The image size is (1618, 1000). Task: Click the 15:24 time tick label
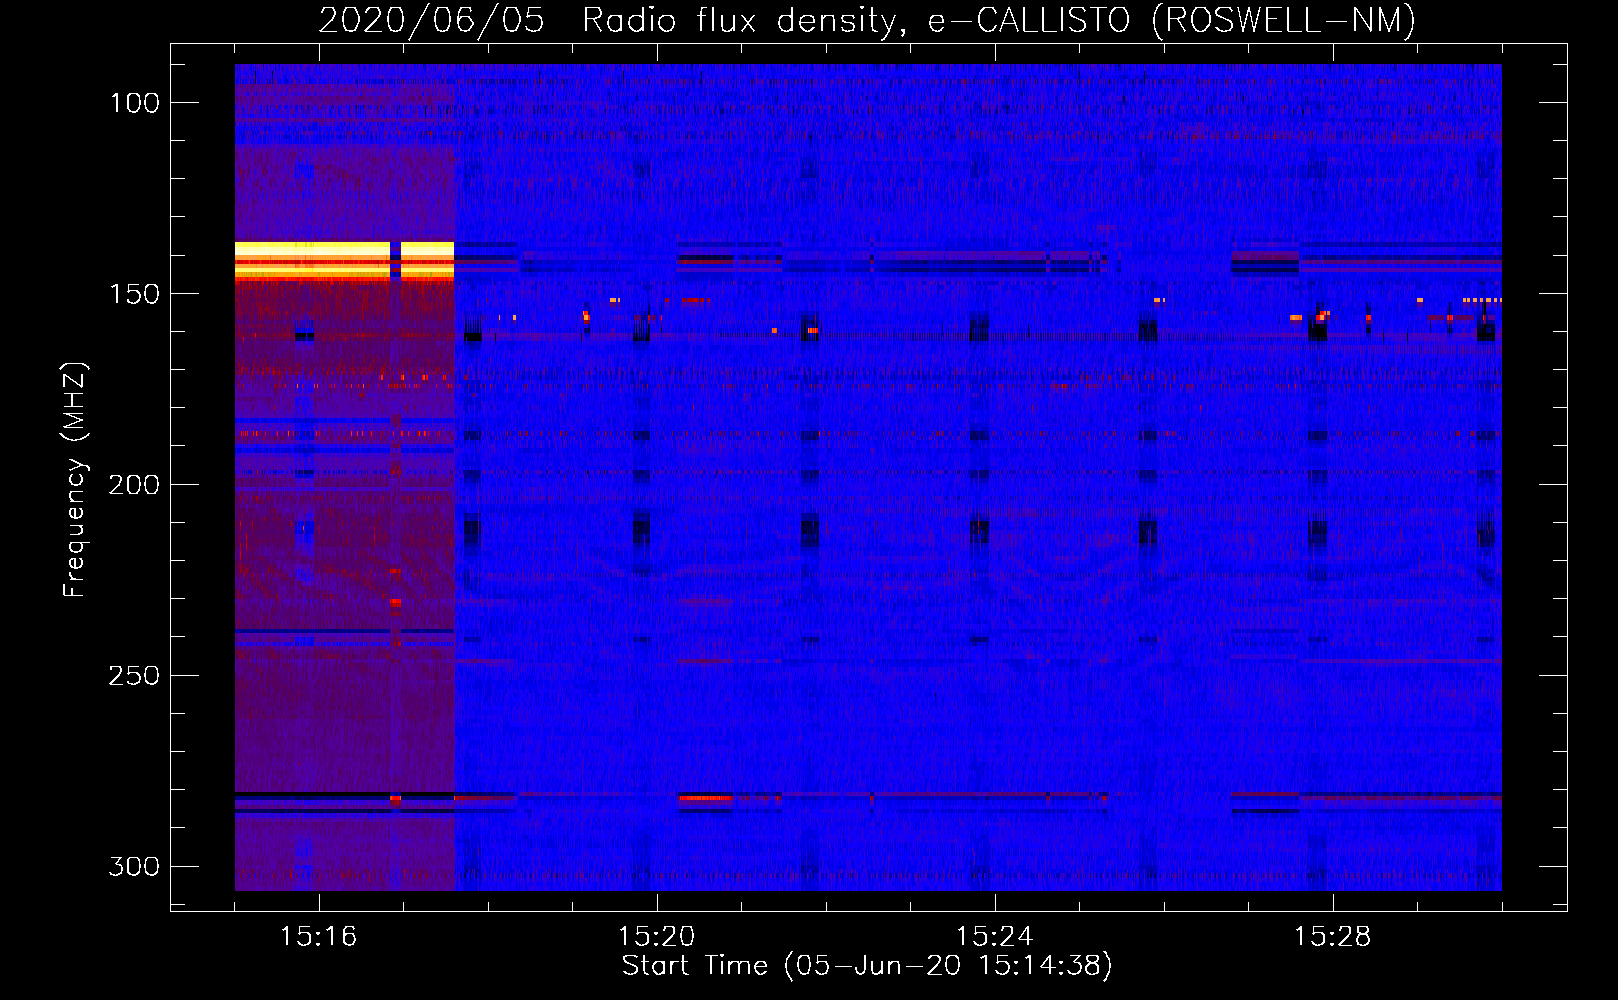pyautogui.click(x=995, y=937)
